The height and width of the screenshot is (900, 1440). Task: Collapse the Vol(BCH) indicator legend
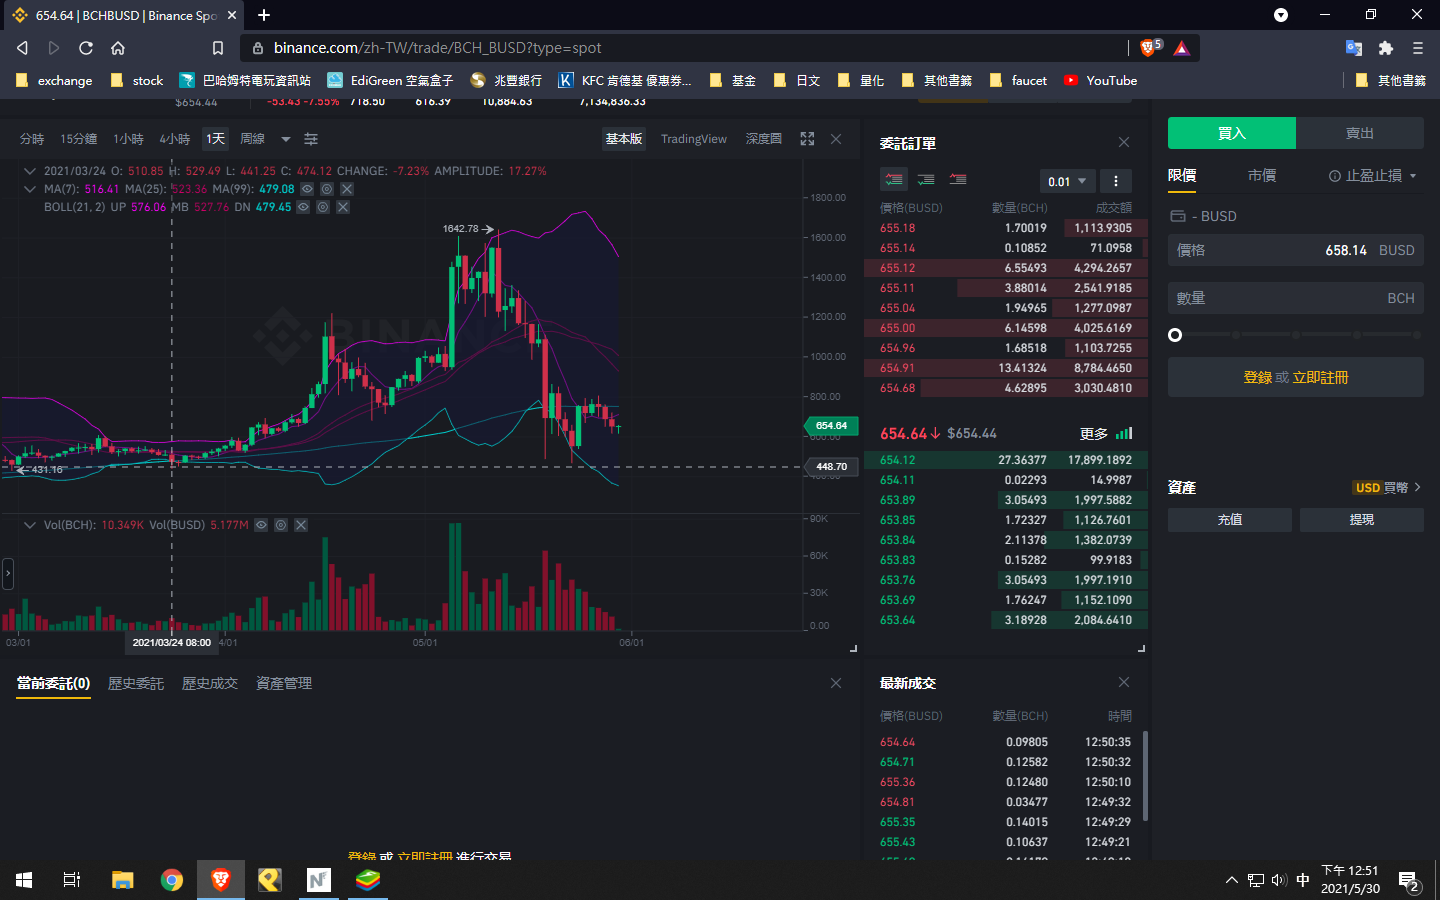click(x=30, y=525)
